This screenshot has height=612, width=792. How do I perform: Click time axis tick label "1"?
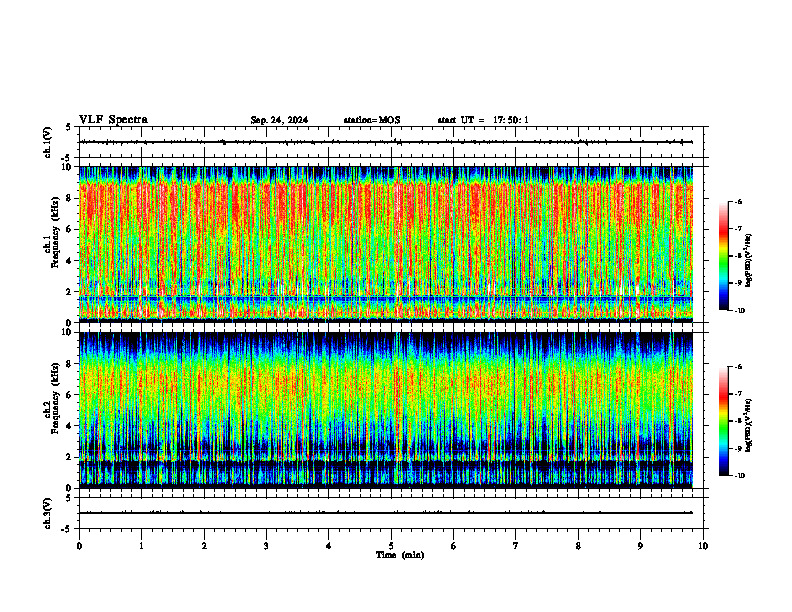[x=141, y=546]
